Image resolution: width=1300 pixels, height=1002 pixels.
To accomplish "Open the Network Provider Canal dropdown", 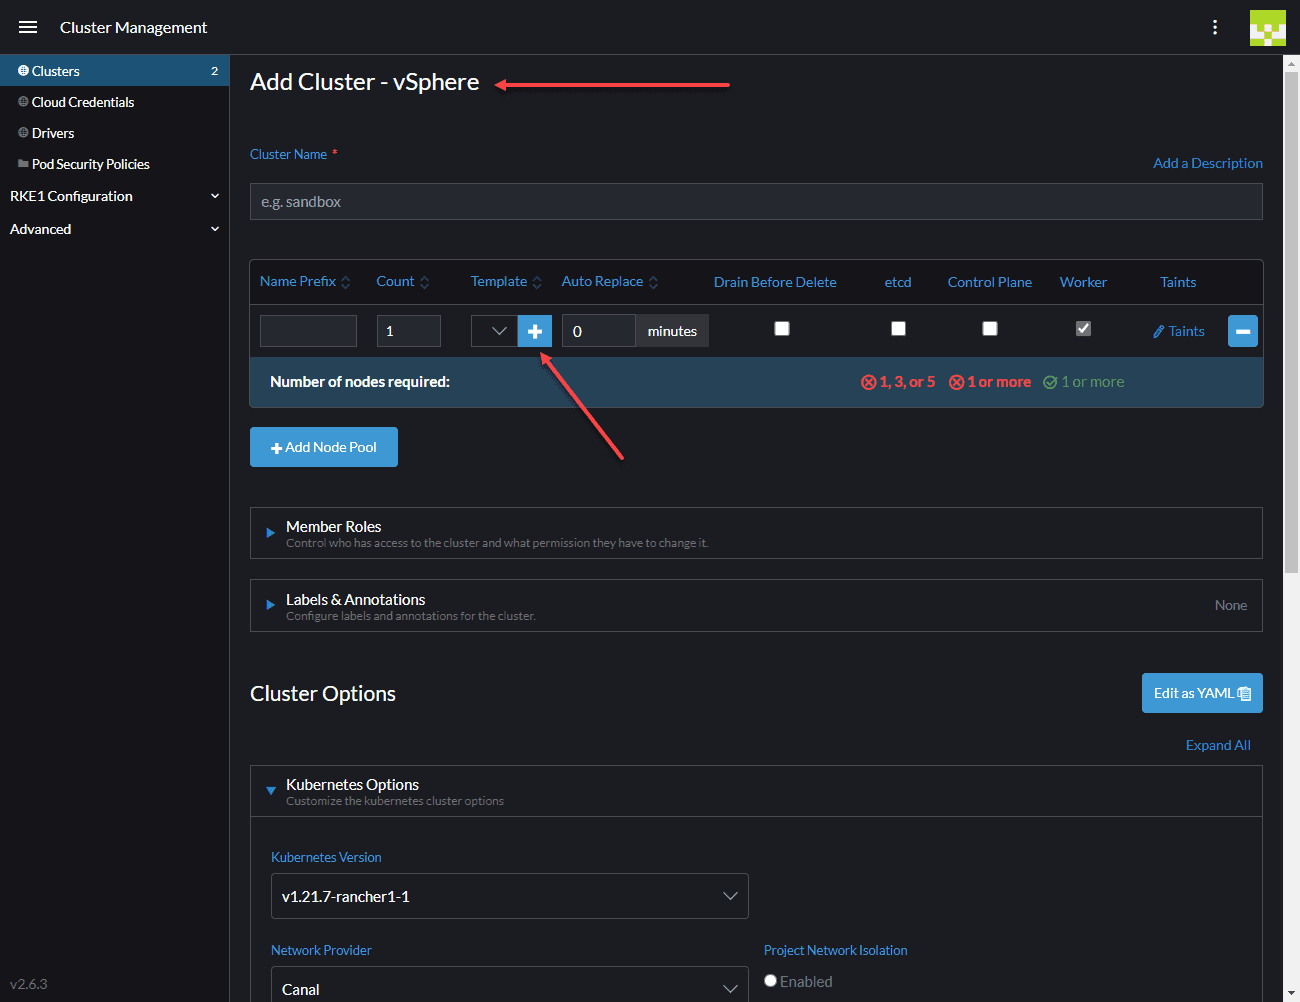I will [510, 987].
